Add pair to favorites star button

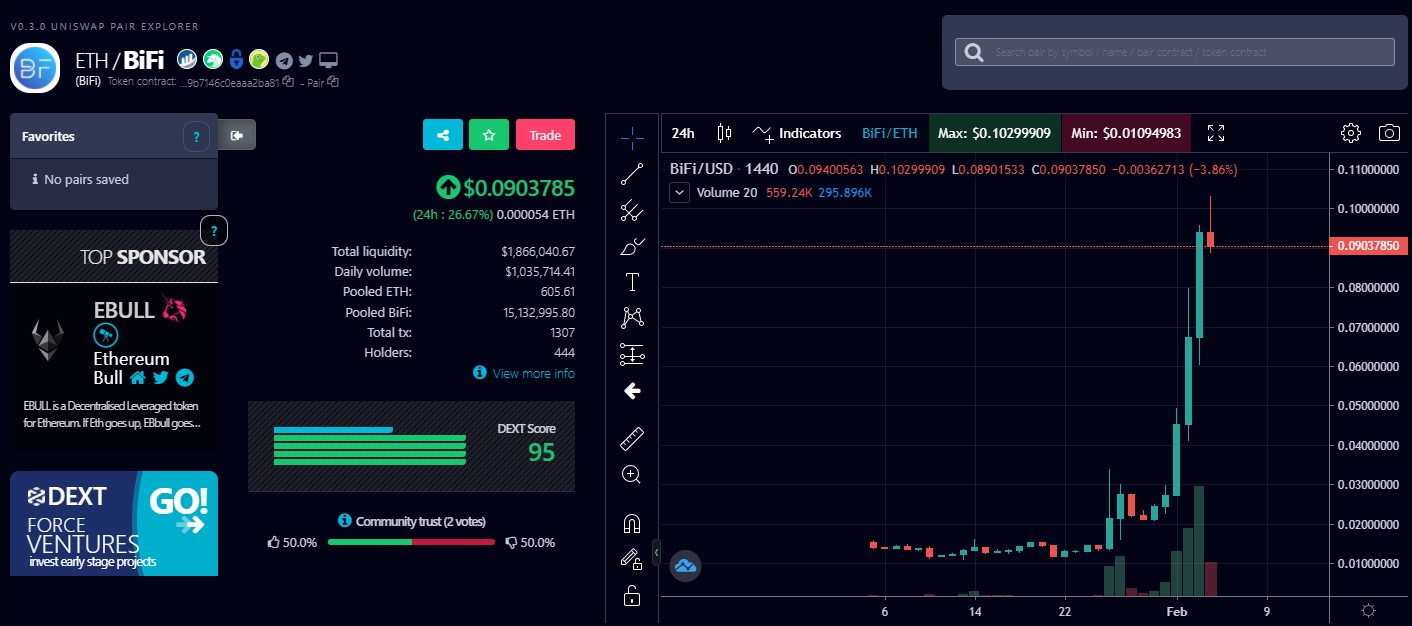[x=489, y=135]
